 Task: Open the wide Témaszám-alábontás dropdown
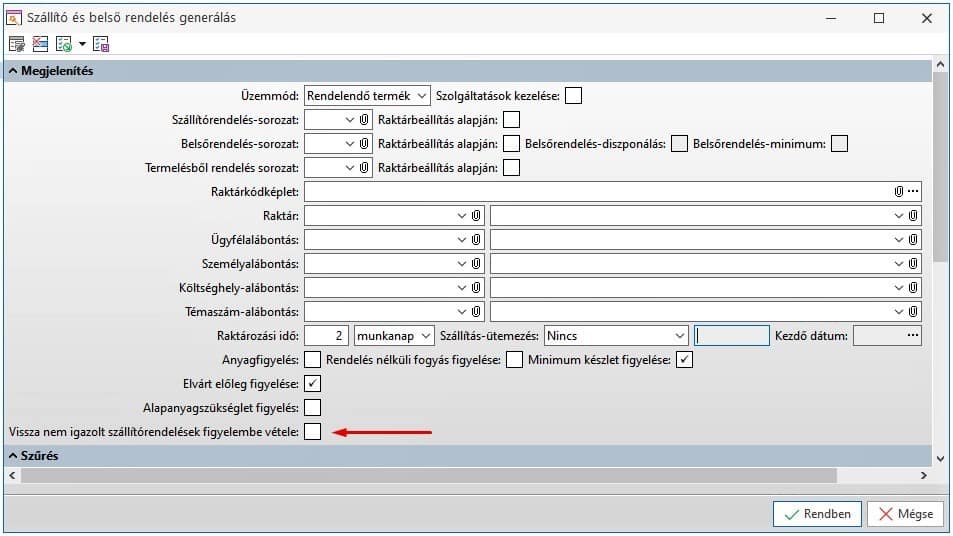898,312
